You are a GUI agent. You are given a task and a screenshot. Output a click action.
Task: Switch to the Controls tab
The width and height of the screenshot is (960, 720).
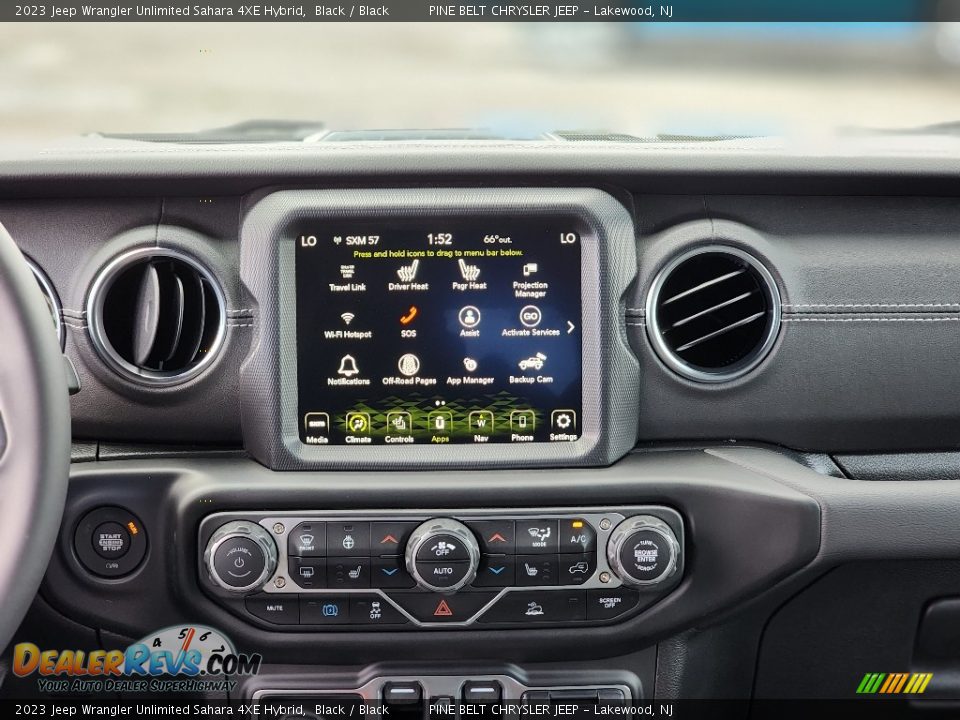click(x=399, y=427)
